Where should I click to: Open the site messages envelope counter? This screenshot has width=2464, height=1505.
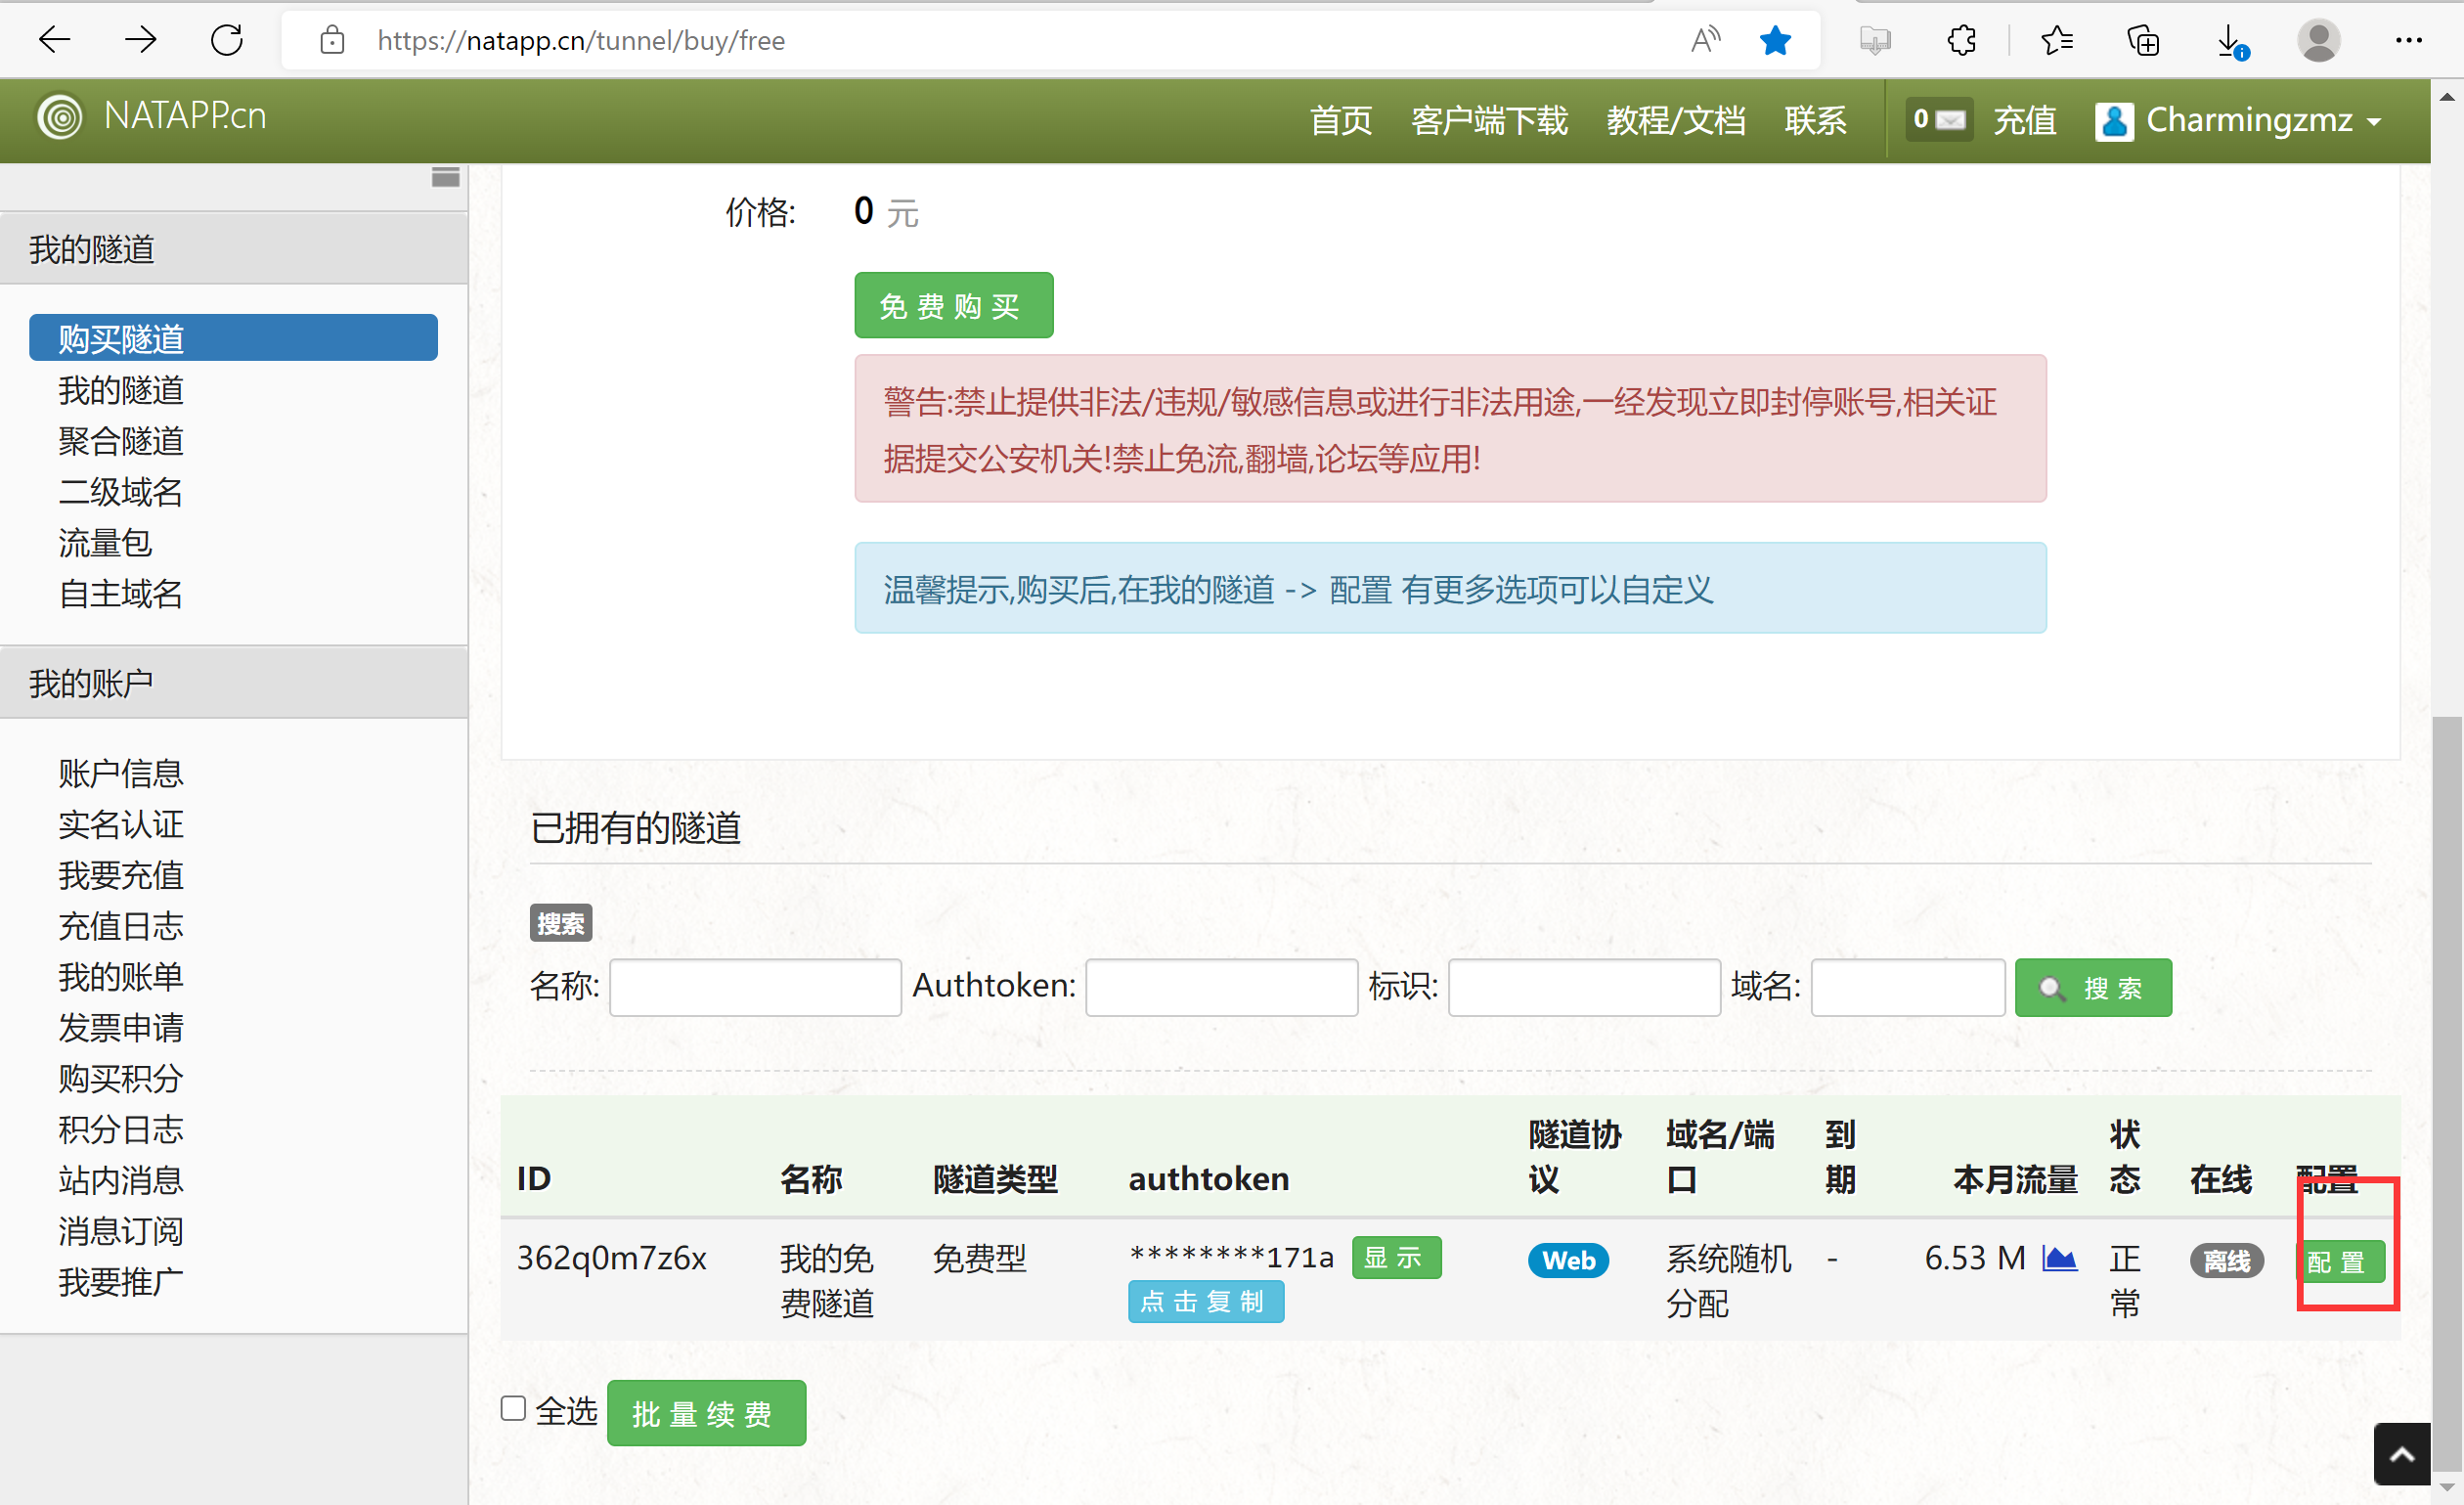coord(1938,120)
